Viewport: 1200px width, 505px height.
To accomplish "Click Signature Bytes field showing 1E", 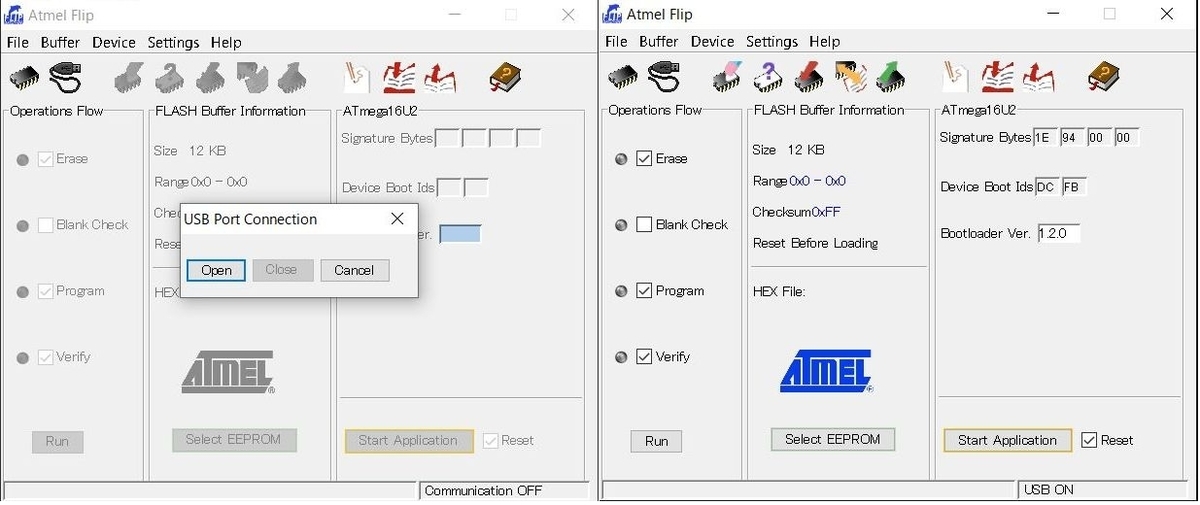I will click(x=1044, y=138).
